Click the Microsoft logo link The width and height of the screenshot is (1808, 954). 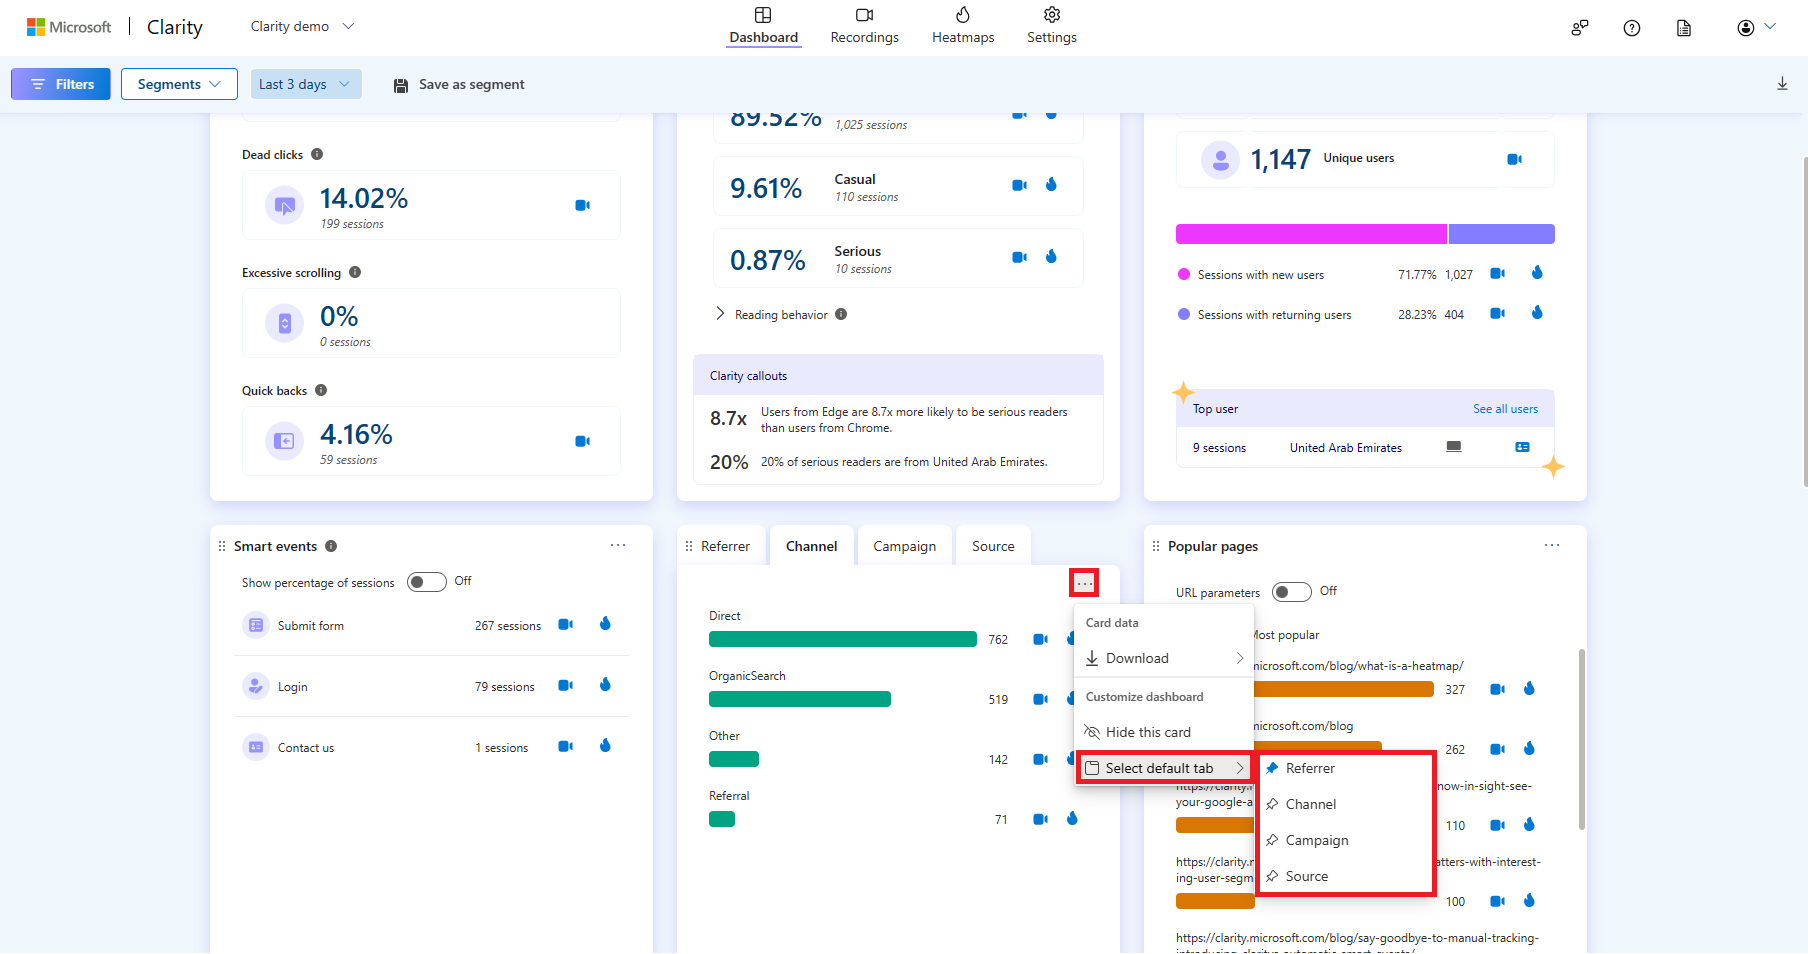(x=69, y=27)
